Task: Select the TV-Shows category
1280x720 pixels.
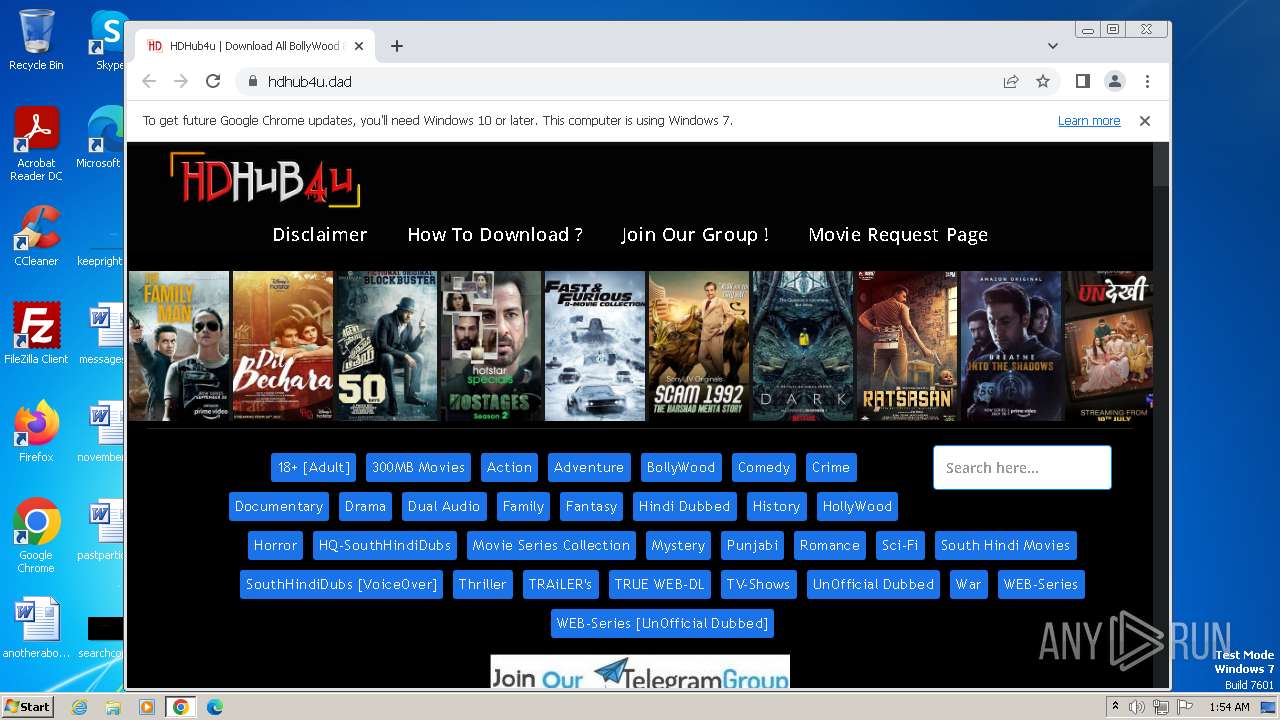Action: coord(758,585)
